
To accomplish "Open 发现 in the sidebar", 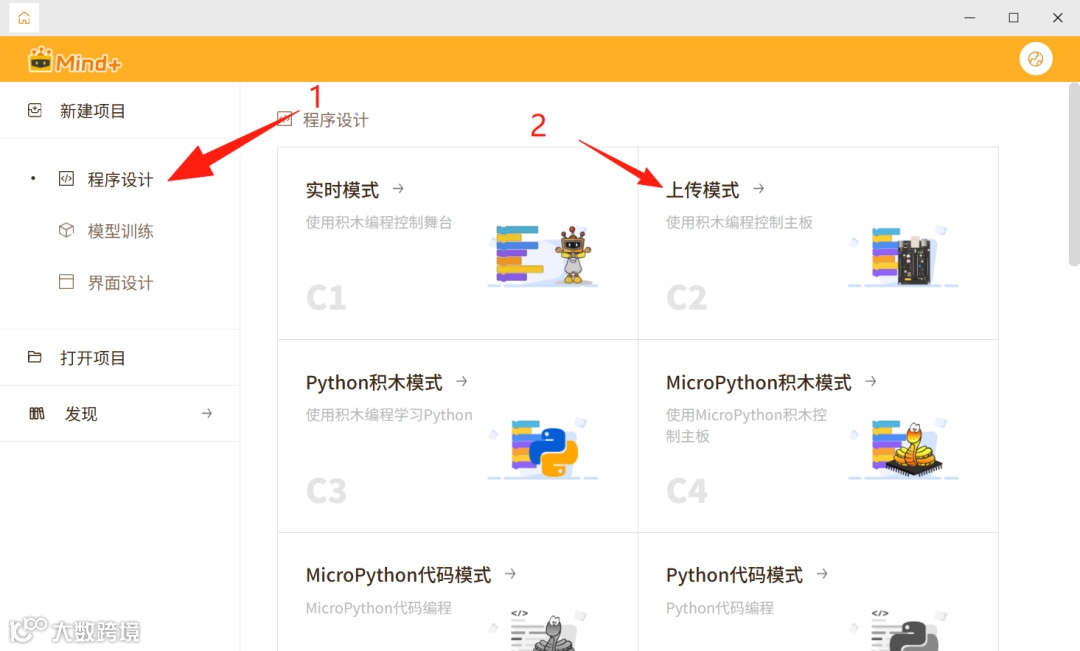I will [x=81, y=414].
